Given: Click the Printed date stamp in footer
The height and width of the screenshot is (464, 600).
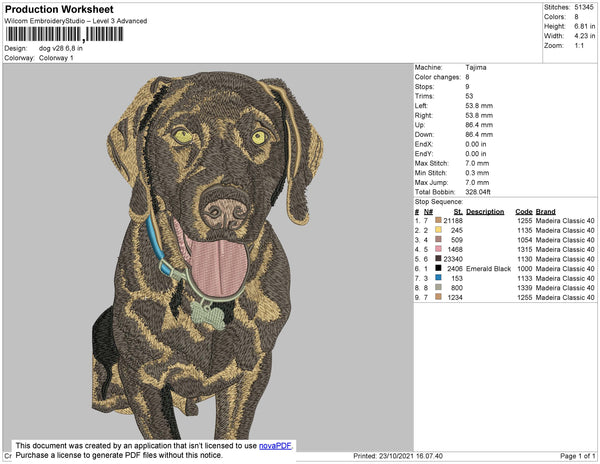Looking at the screenshot, I should 397,456.
